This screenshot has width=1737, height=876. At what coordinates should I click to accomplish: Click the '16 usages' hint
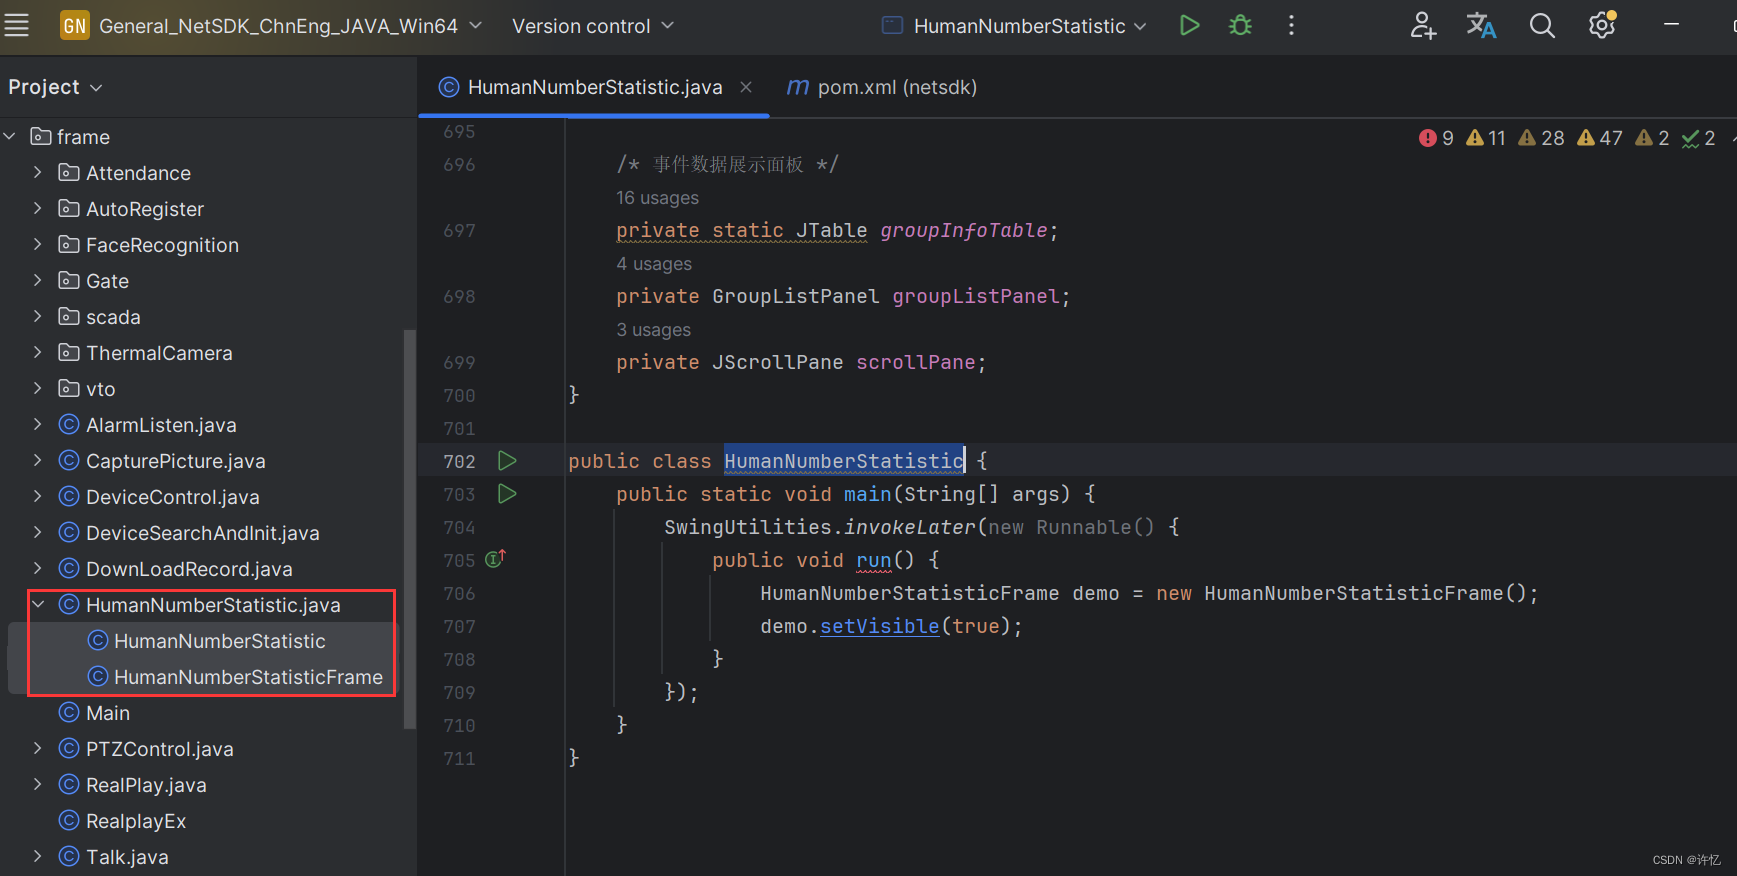pyautogui.click(x=657, y=198)
